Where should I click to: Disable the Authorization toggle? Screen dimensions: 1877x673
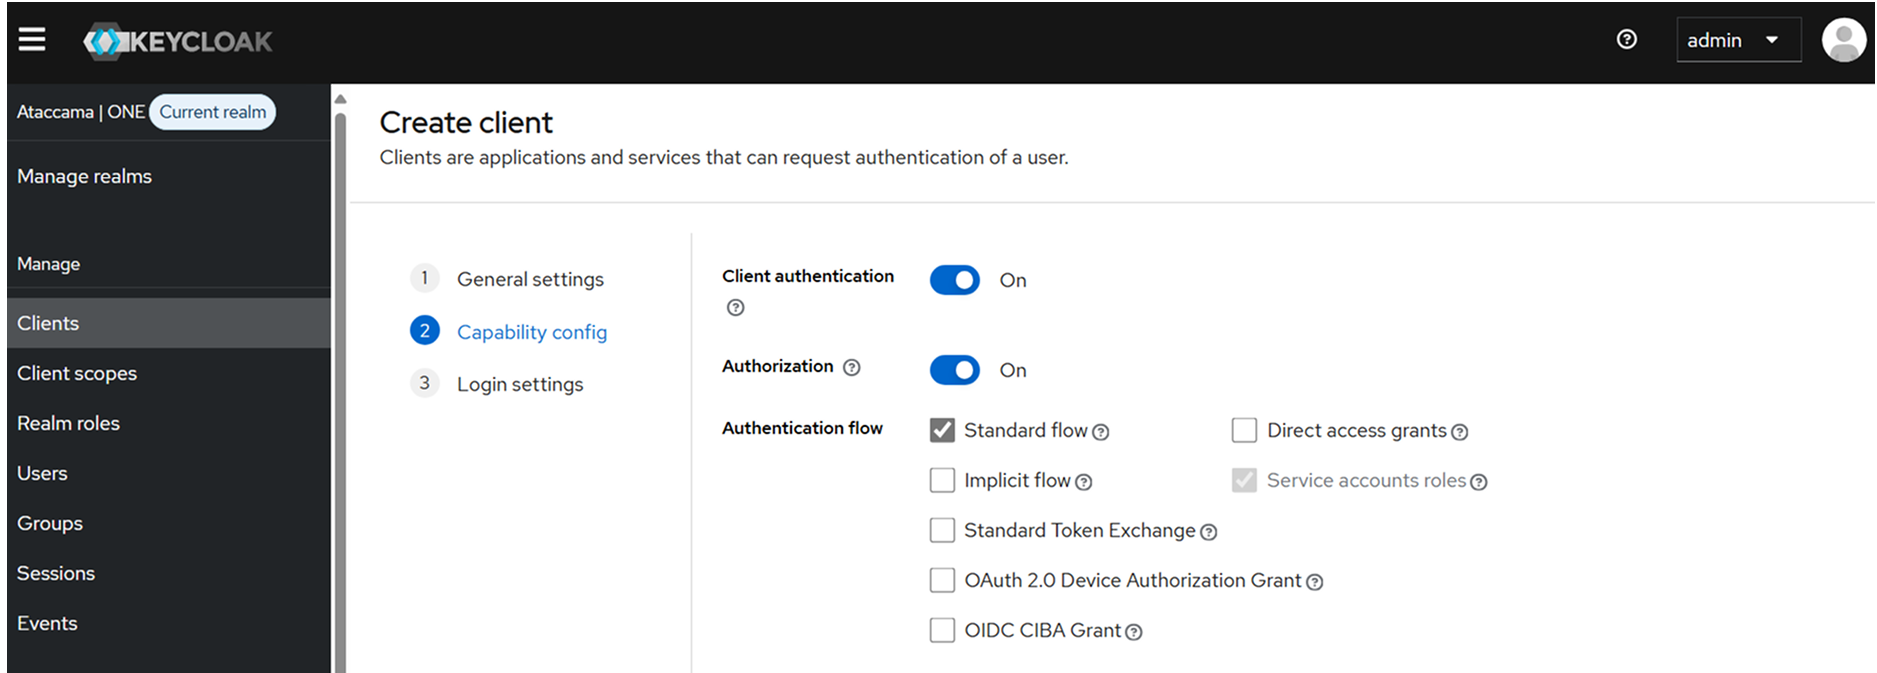(x=954, y=370)
